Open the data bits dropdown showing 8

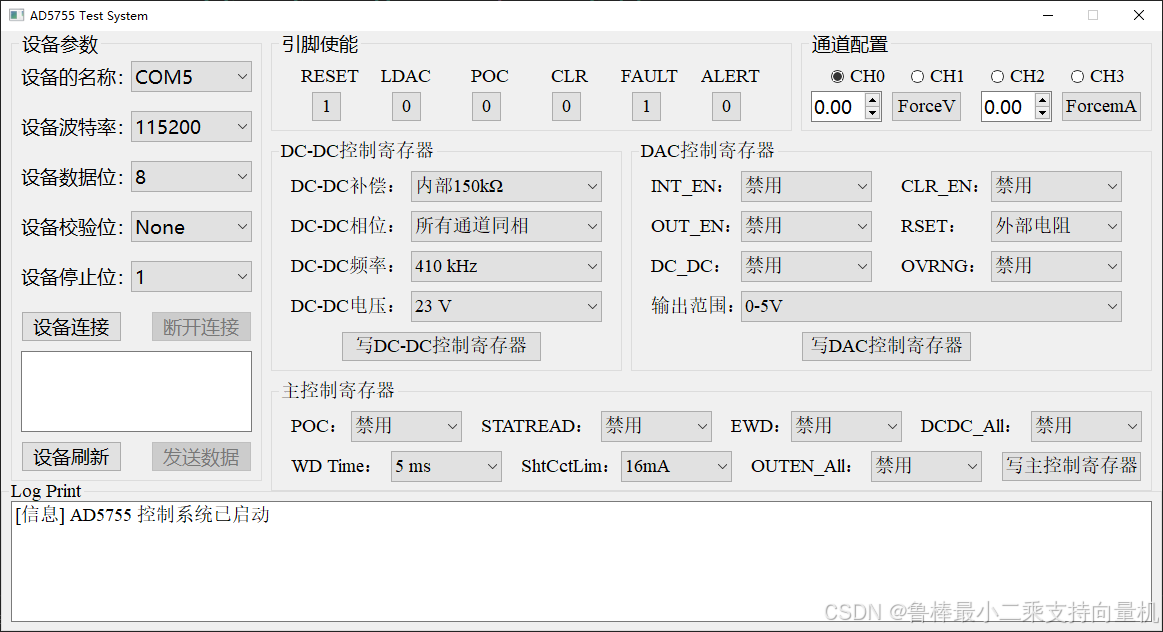tap(191, 177)
